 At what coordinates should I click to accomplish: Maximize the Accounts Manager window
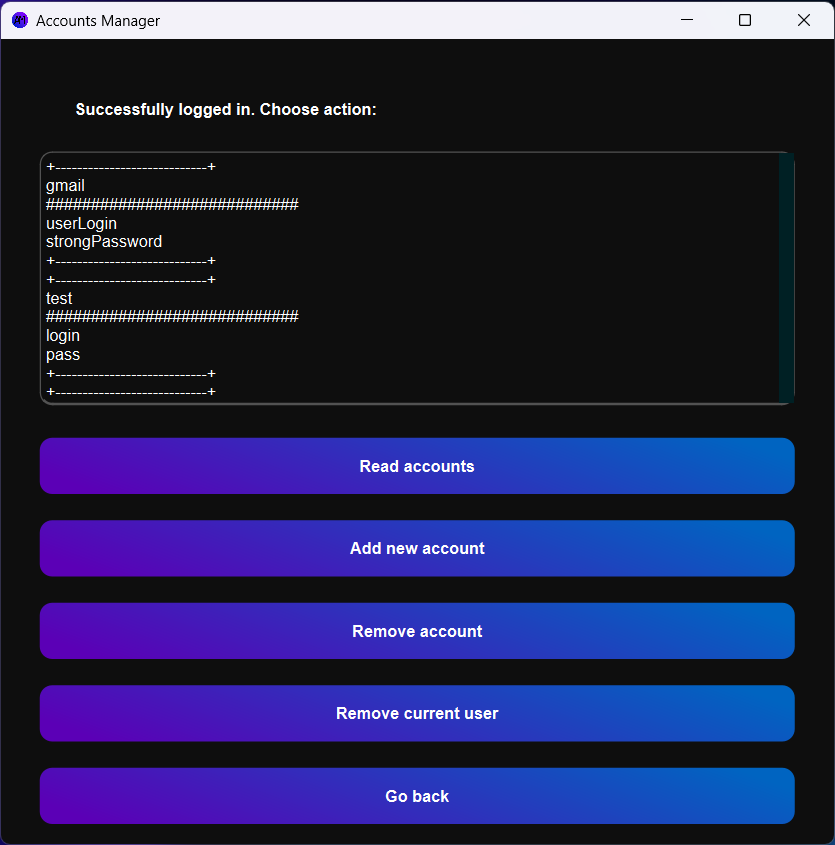coord(745,20)
